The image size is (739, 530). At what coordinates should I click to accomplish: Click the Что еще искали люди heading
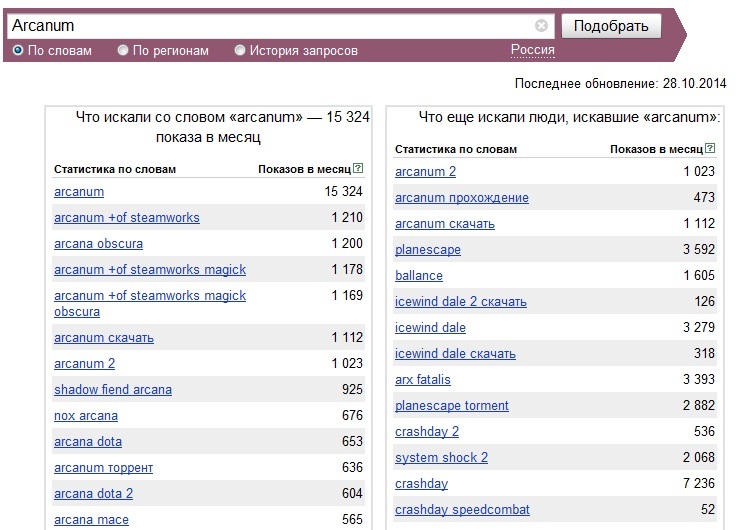(x=569, y=117)
